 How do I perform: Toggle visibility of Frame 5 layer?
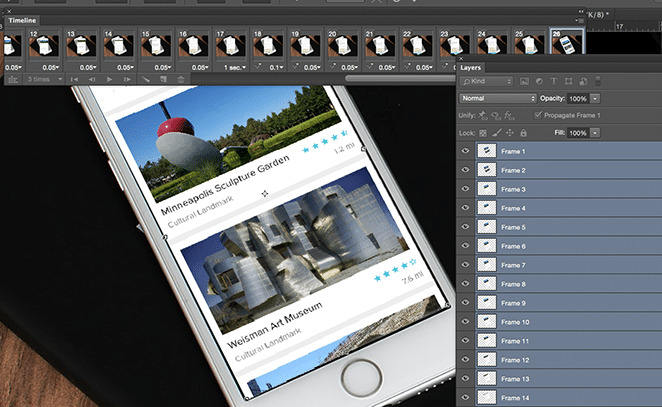pyautogui.click(x=465, y=227)
